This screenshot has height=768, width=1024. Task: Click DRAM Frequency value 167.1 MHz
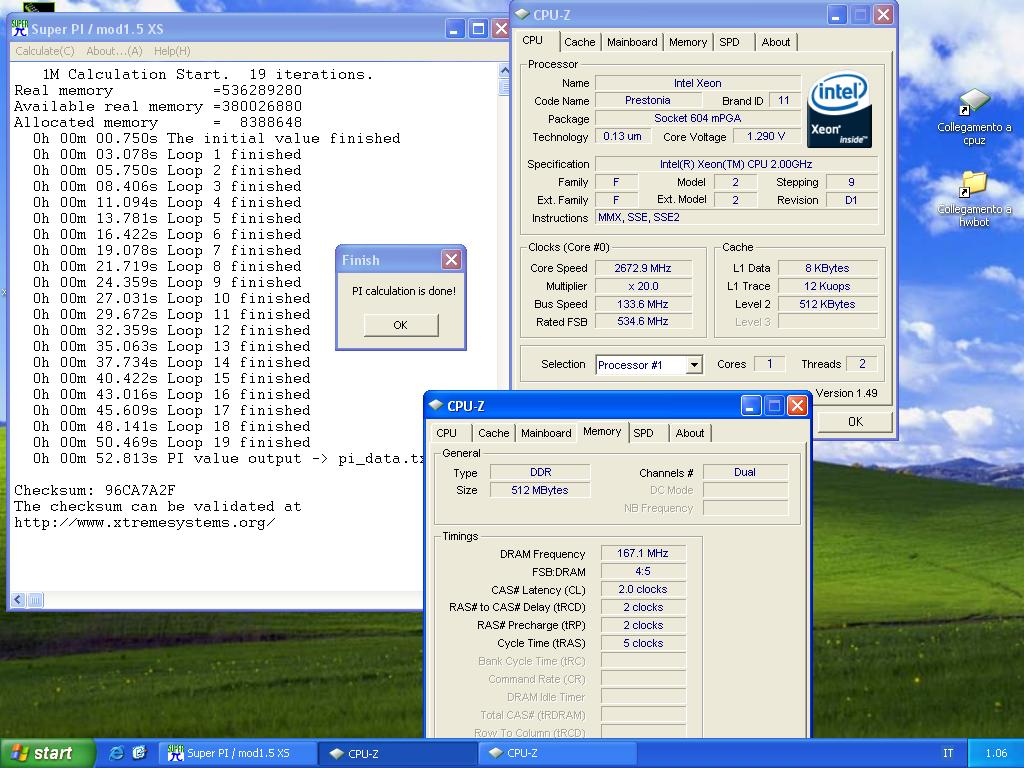[x=643, y=553]
